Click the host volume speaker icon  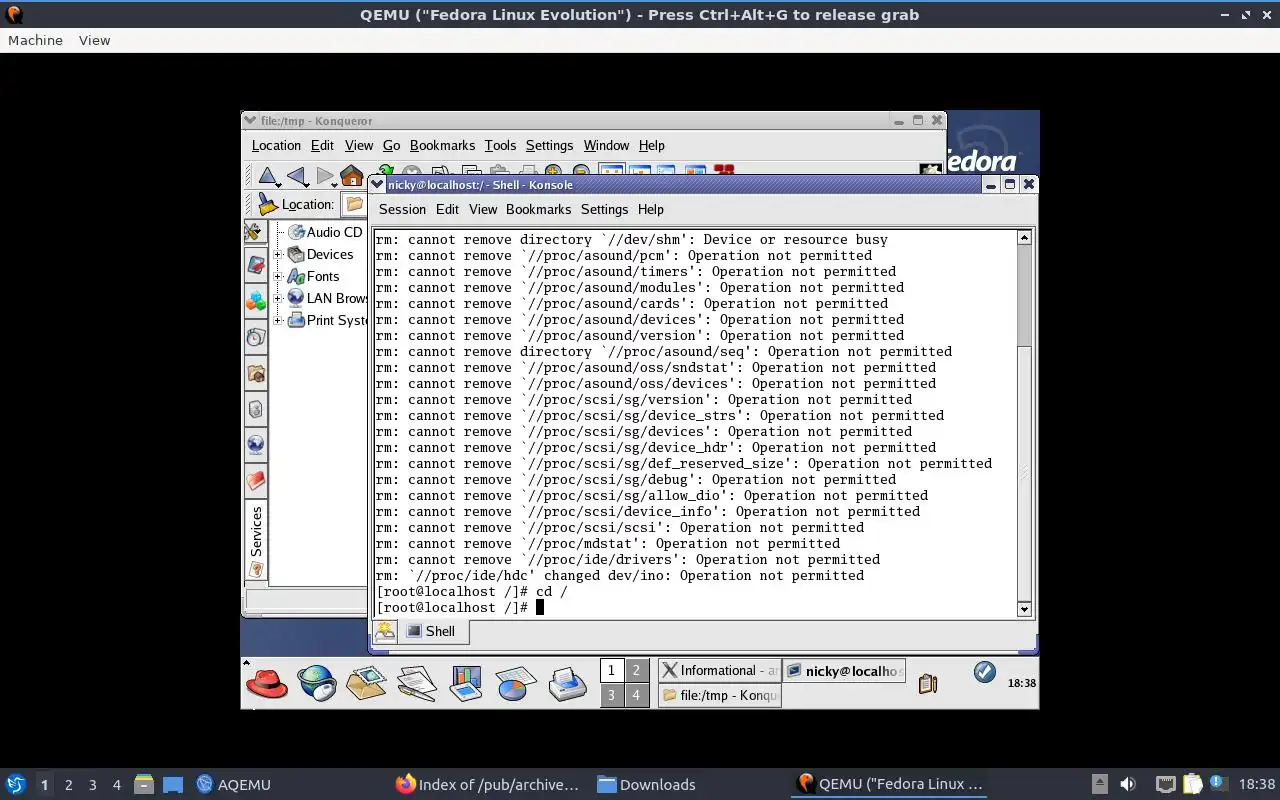(x=1128, y=784)
